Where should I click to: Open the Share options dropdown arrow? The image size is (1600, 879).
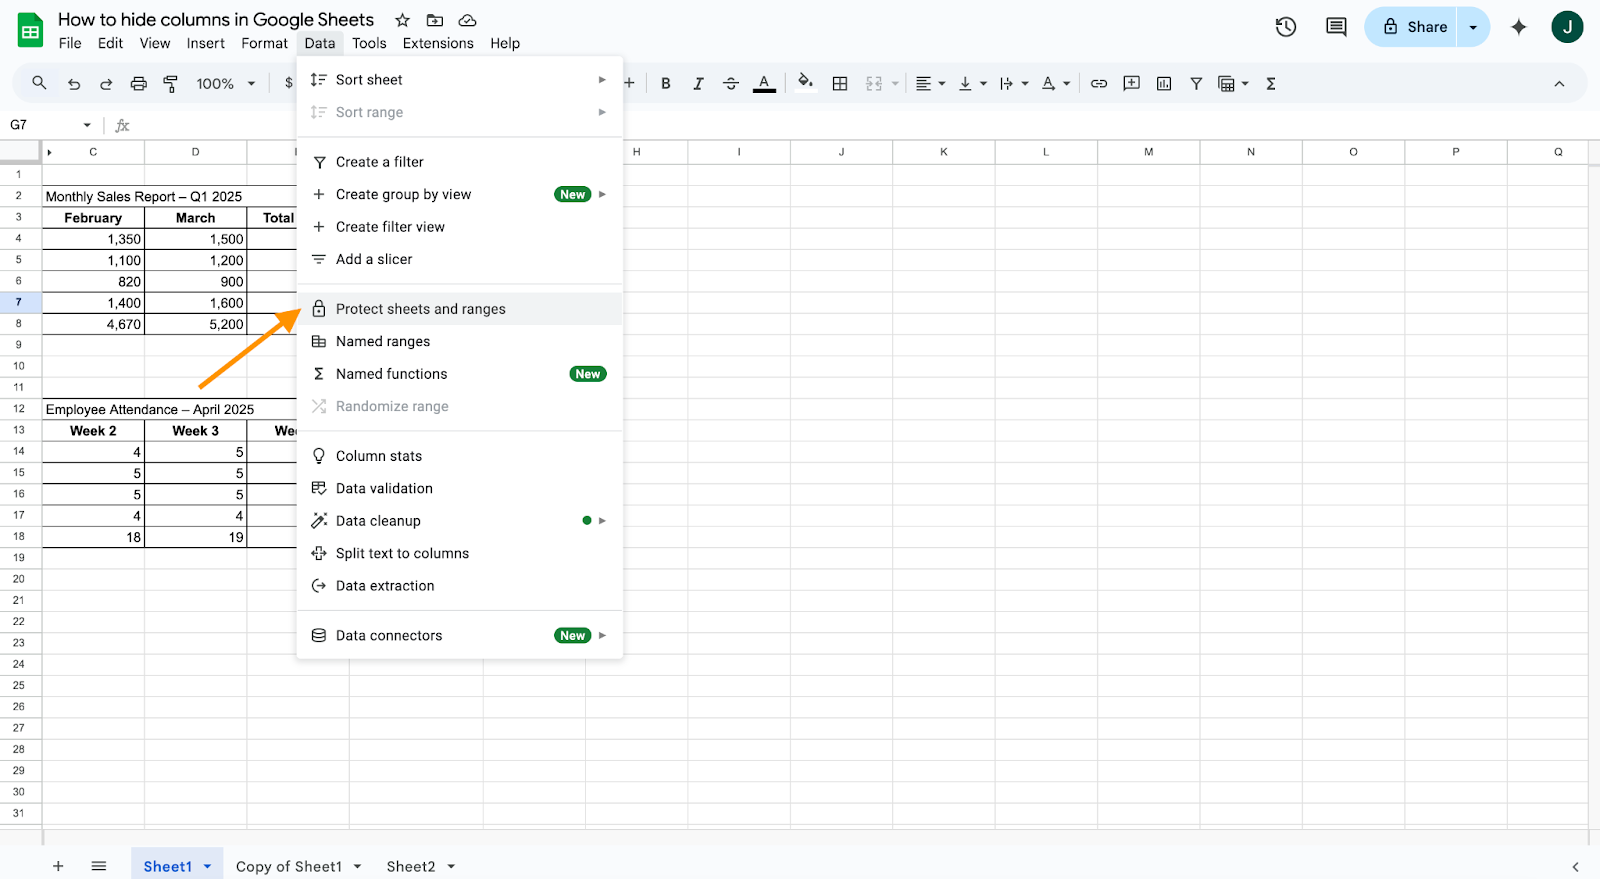click(x=1473, y=27)
